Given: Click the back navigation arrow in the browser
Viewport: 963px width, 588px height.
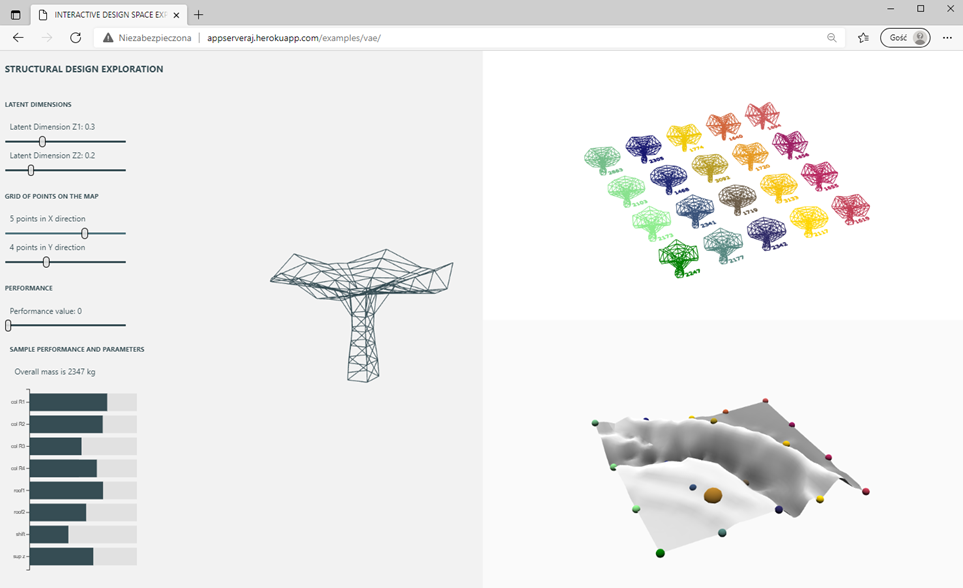Looking at the screenshot, I should (17, 37).
